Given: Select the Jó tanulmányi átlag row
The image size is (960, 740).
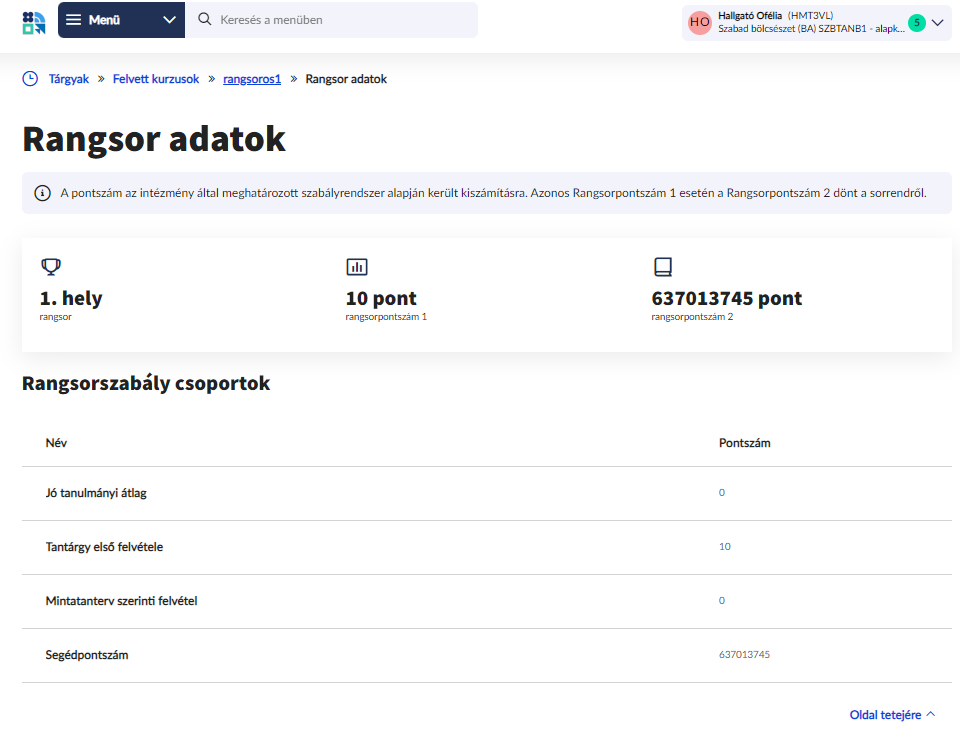Looking at the screenshot, I should coord(96,493).
